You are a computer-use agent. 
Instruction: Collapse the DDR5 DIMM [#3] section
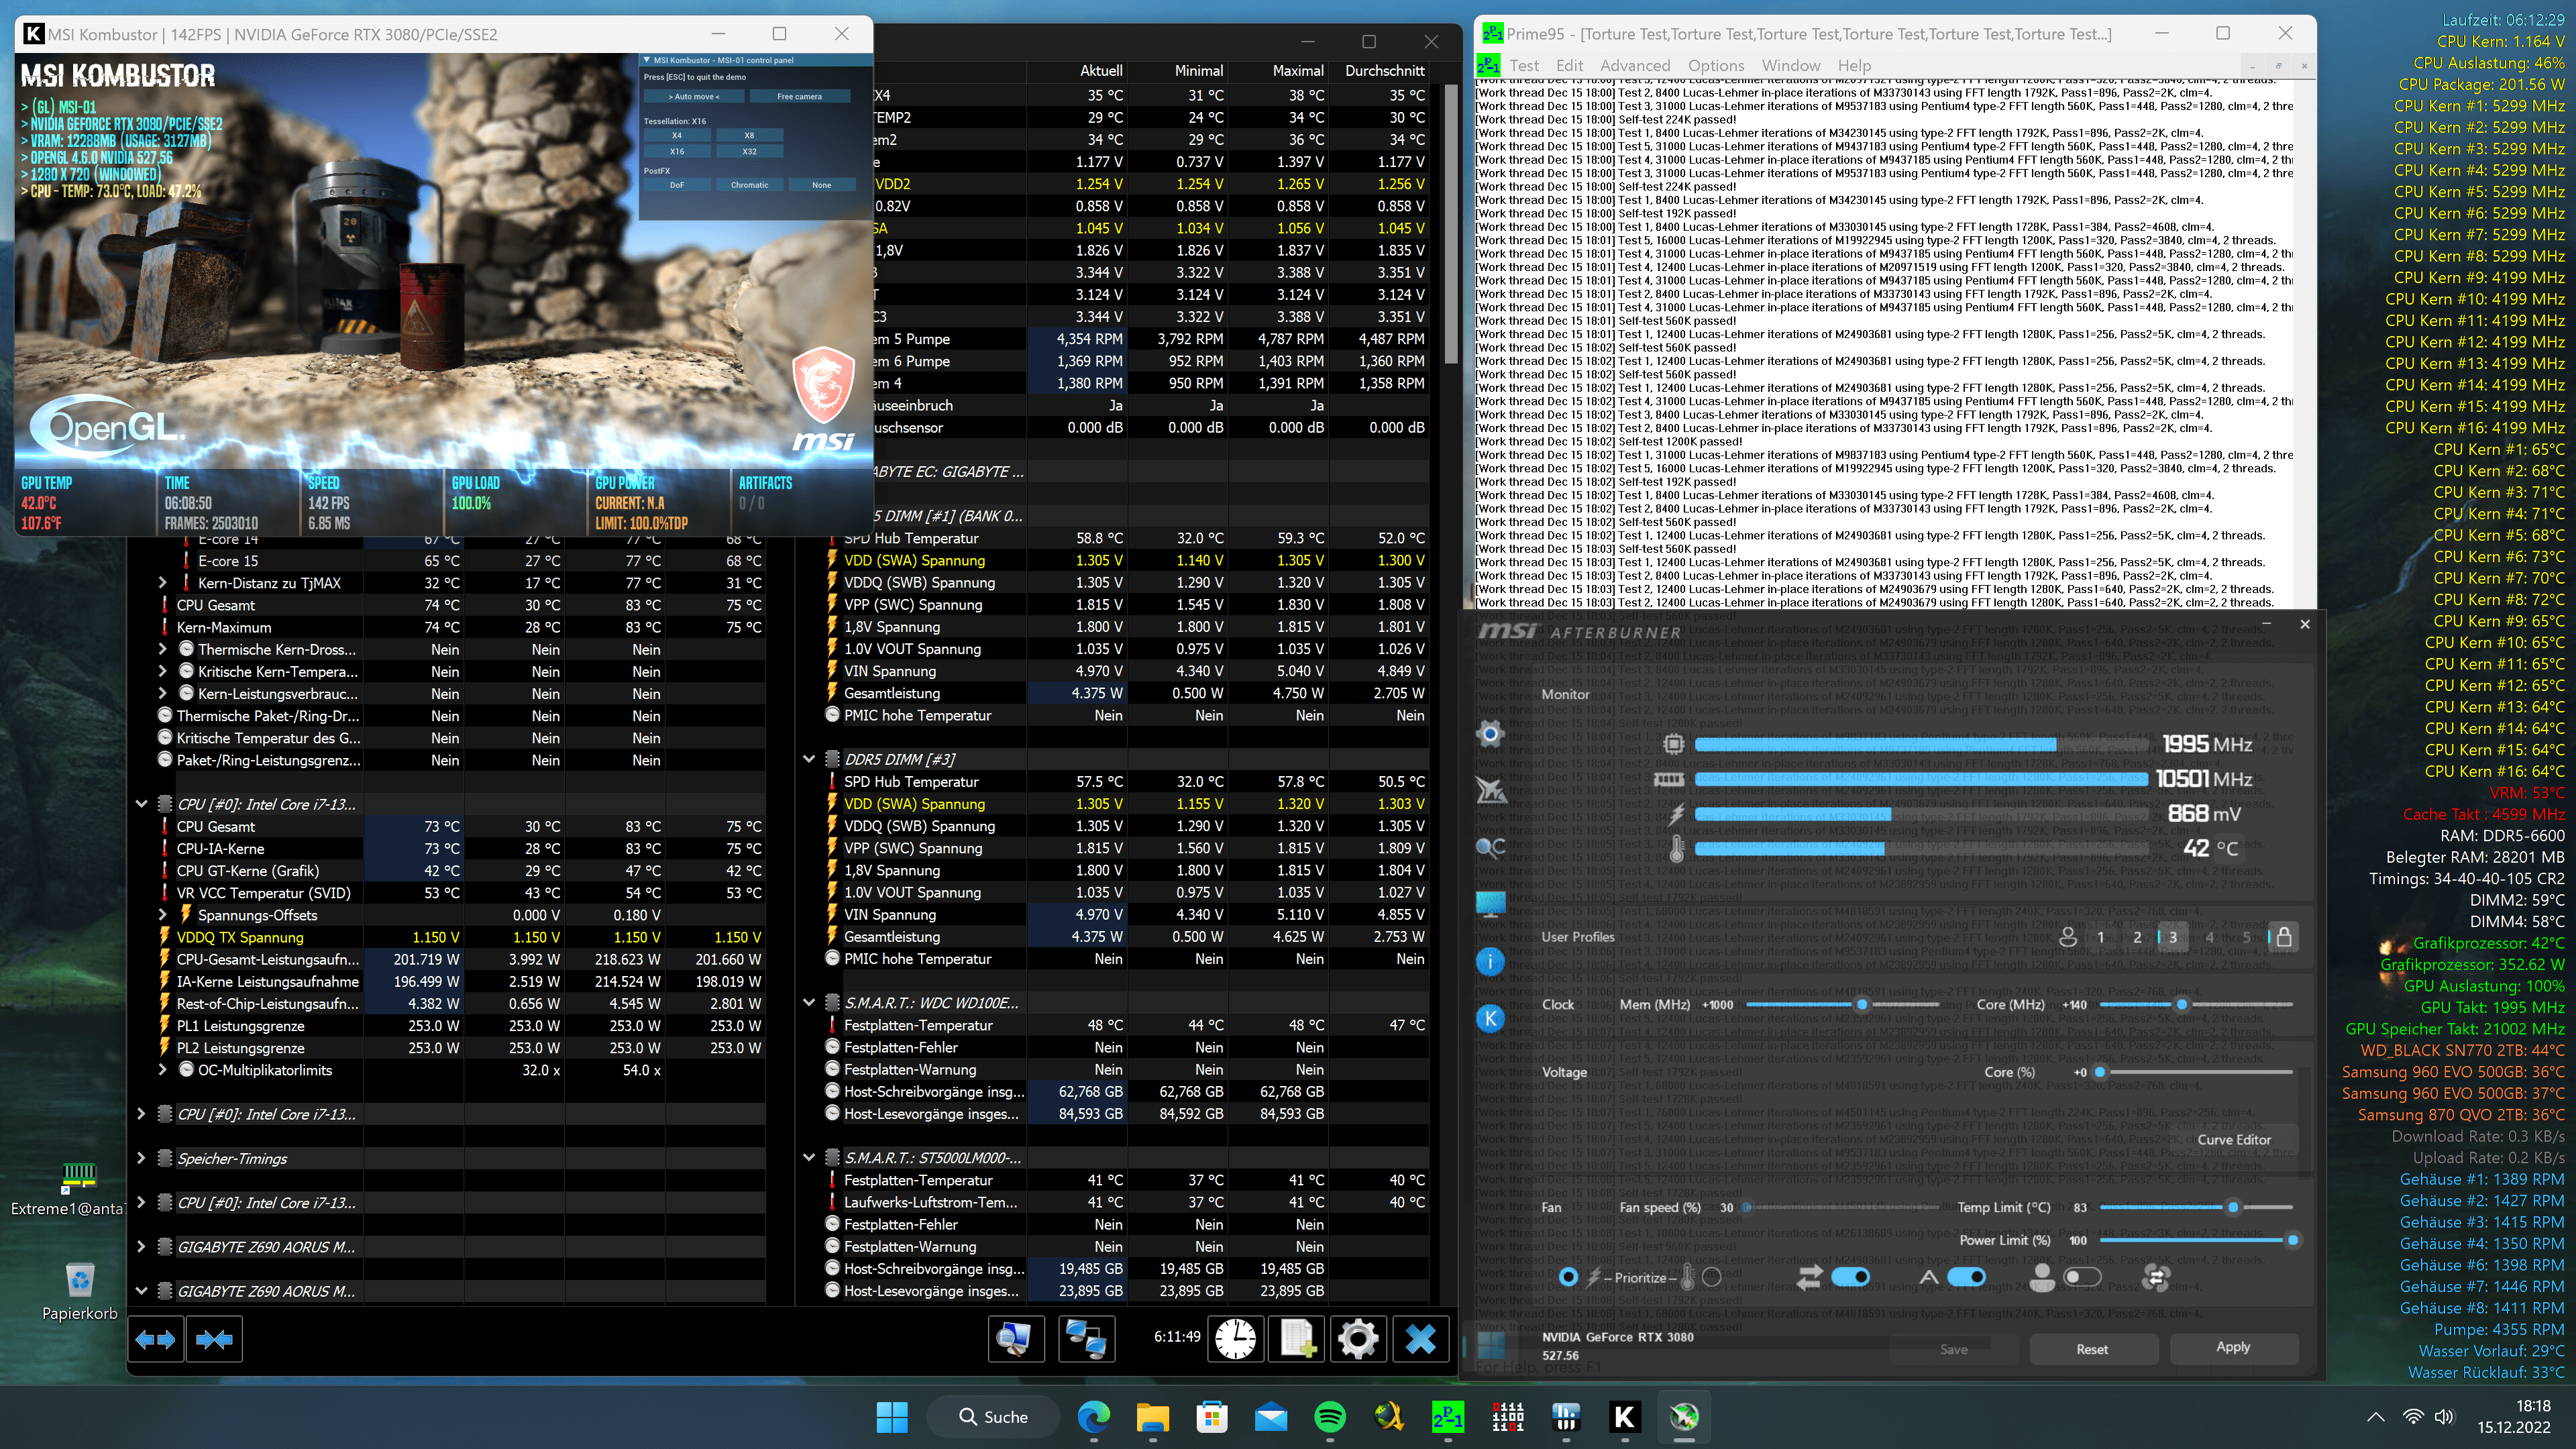point(809,759)
